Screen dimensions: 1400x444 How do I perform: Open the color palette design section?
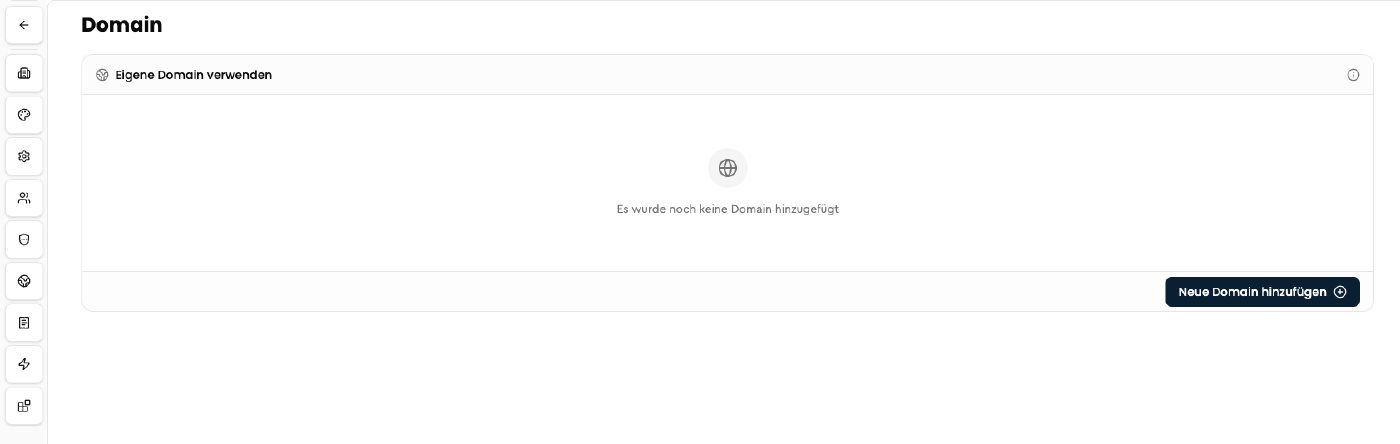[x=24, y=115]
